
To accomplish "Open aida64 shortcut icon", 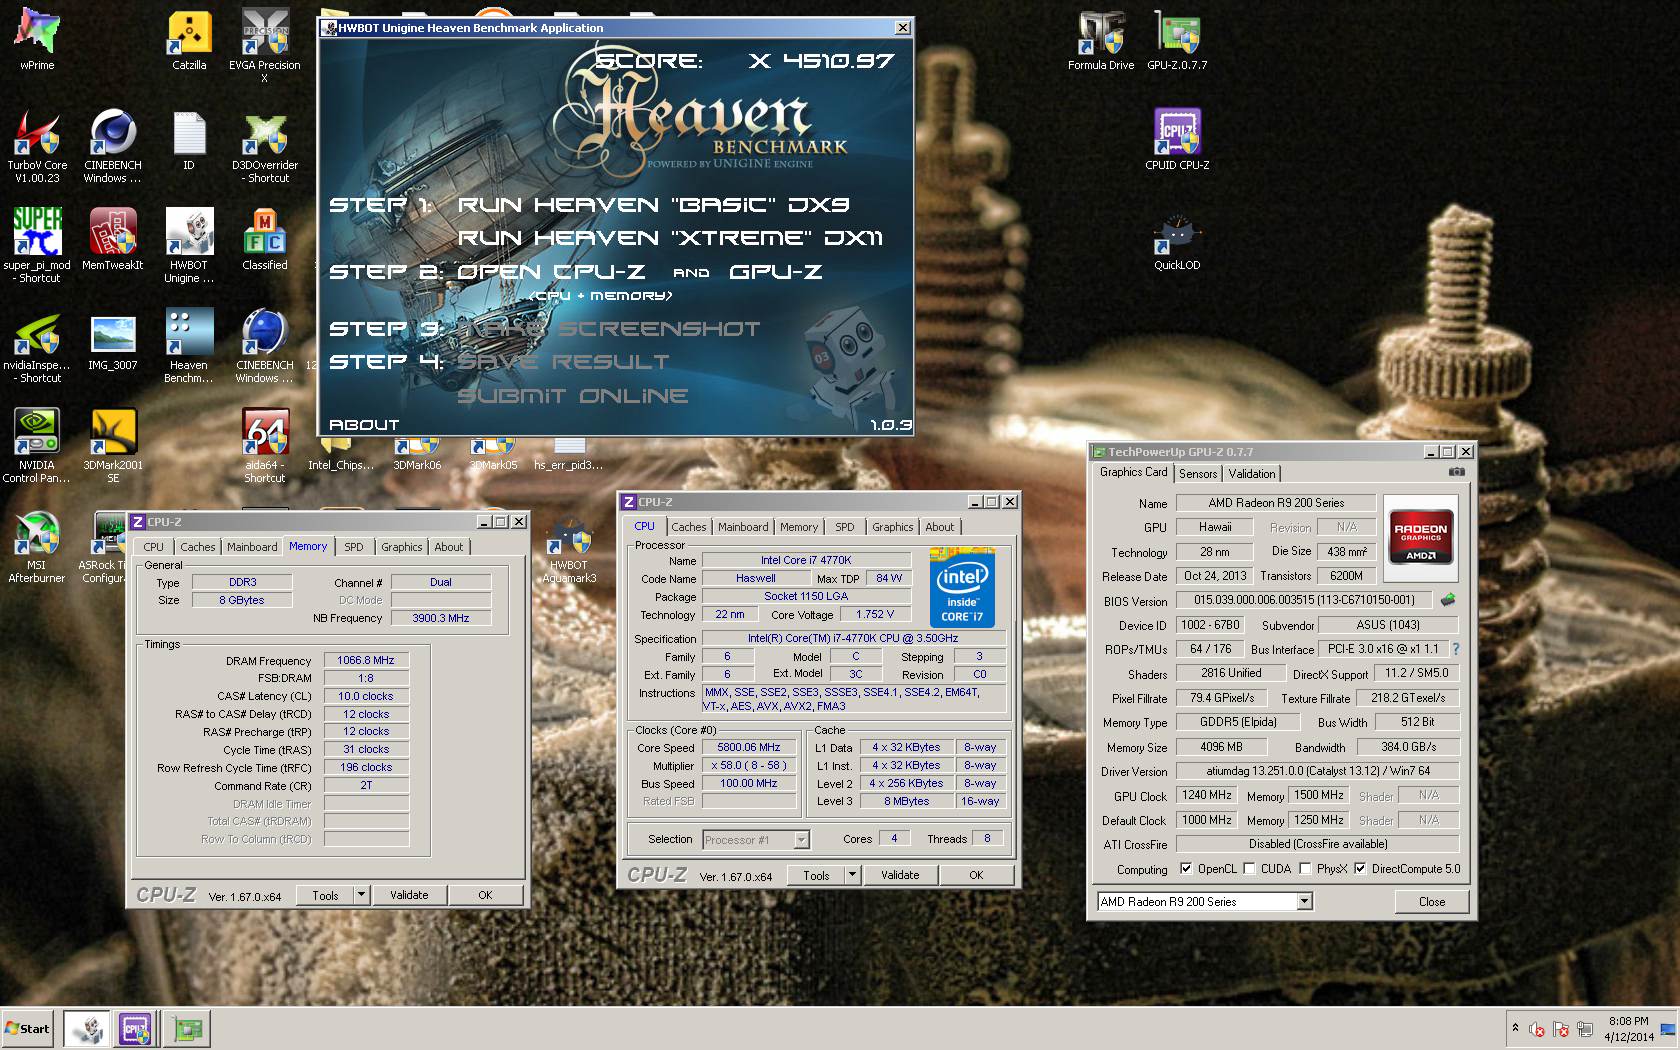I will (265, 445).
